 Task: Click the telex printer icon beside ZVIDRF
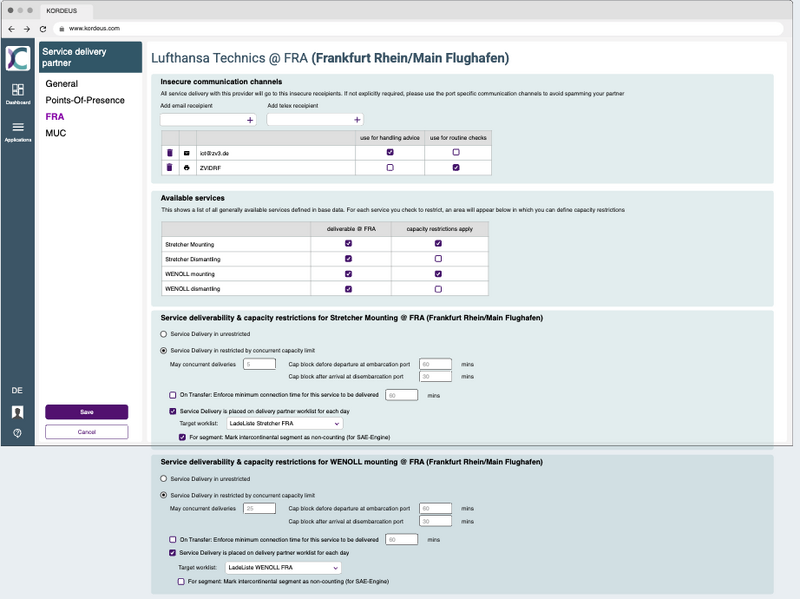(184, 168)
